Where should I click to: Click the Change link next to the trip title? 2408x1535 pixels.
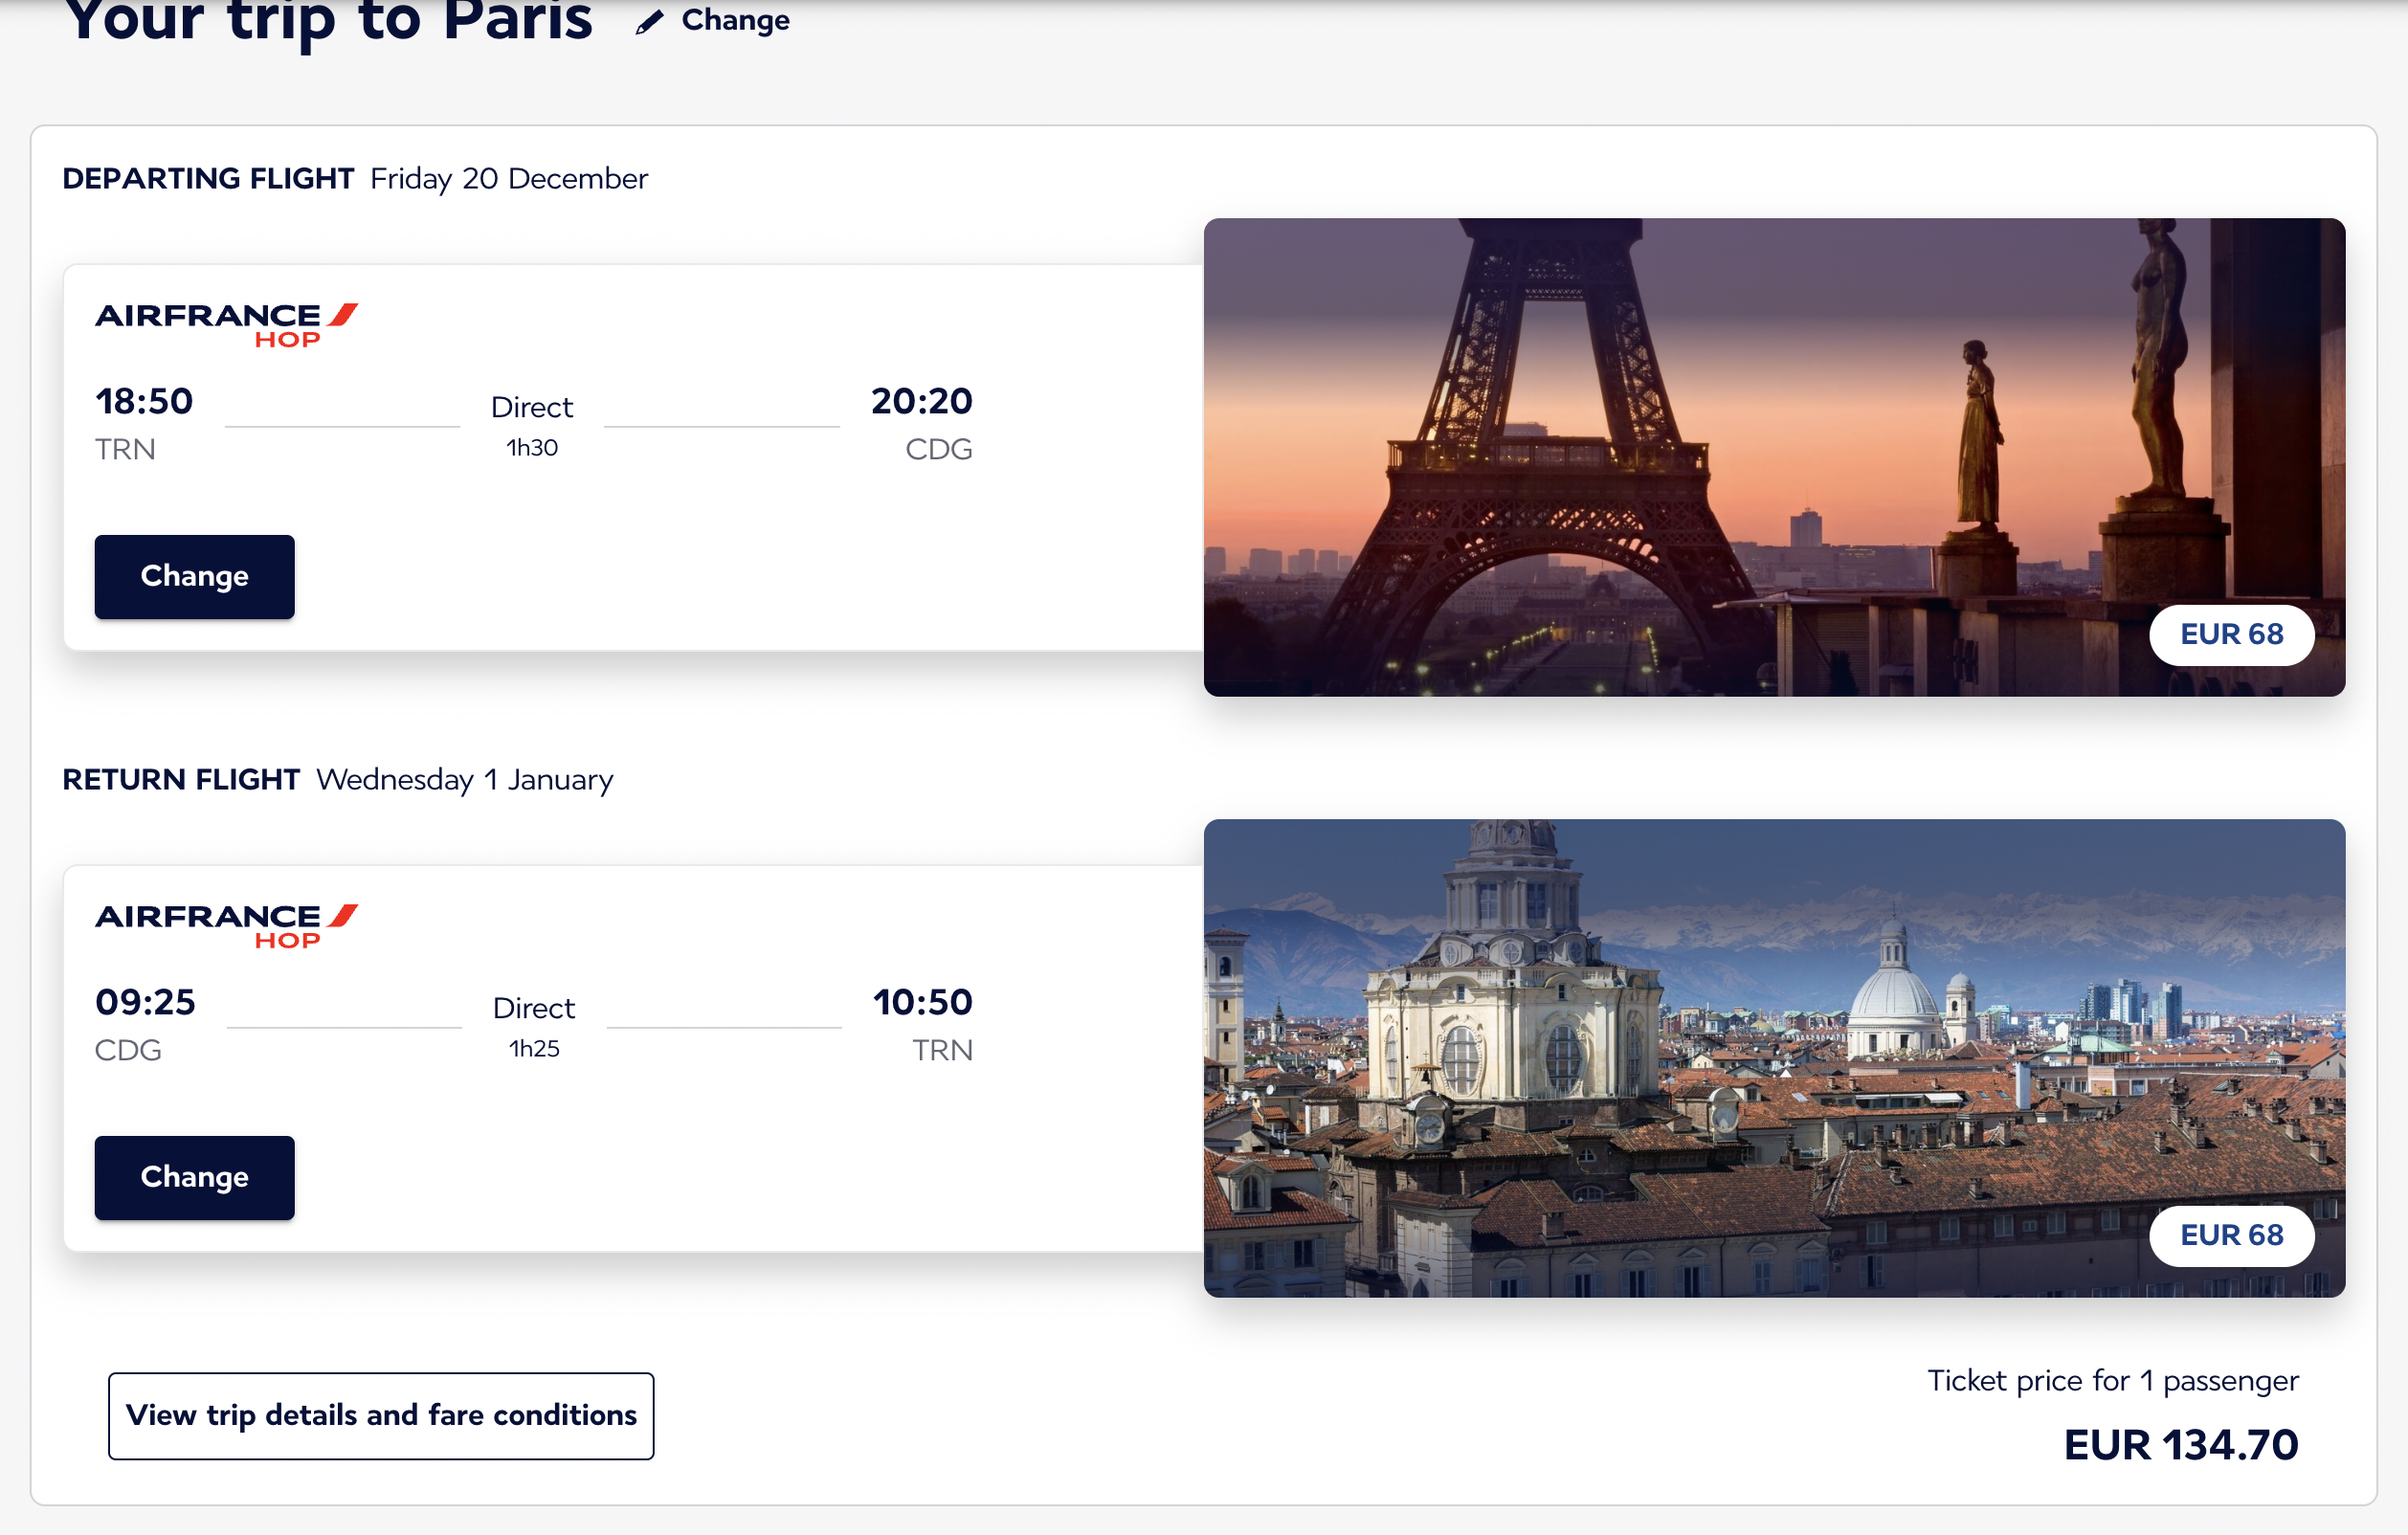click(x=735, y=20)
